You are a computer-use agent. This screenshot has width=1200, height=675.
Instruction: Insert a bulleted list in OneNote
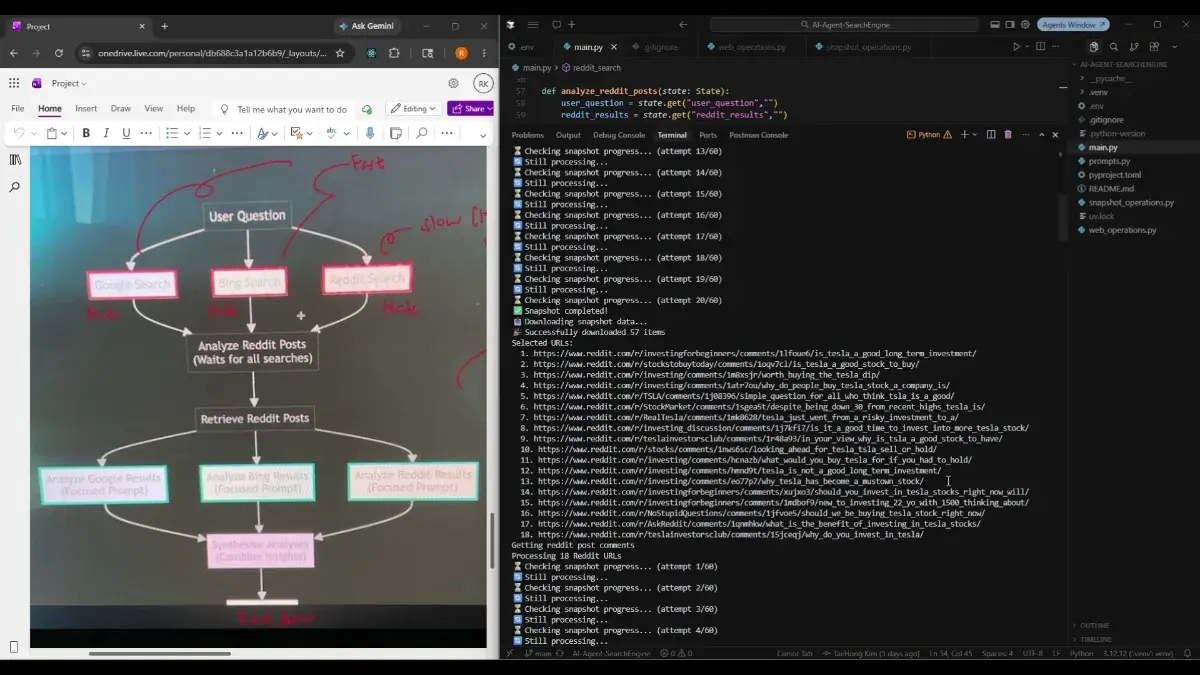pyautogui.click(x=172, y=133)
